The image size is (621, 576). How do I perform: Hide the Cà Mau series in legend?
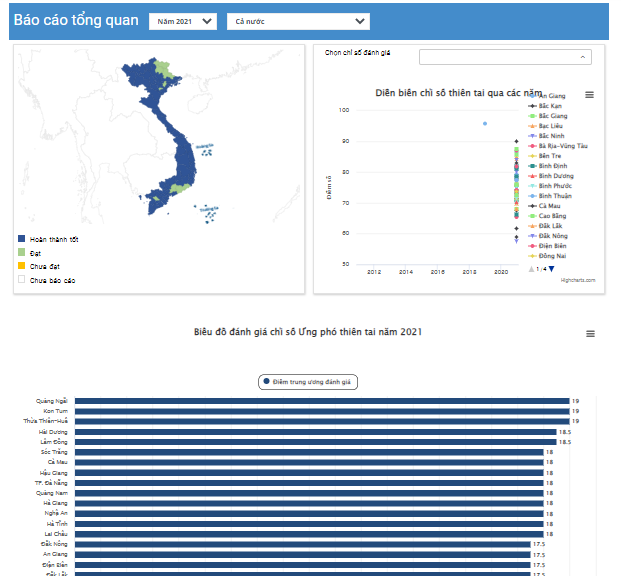point(549,206)
